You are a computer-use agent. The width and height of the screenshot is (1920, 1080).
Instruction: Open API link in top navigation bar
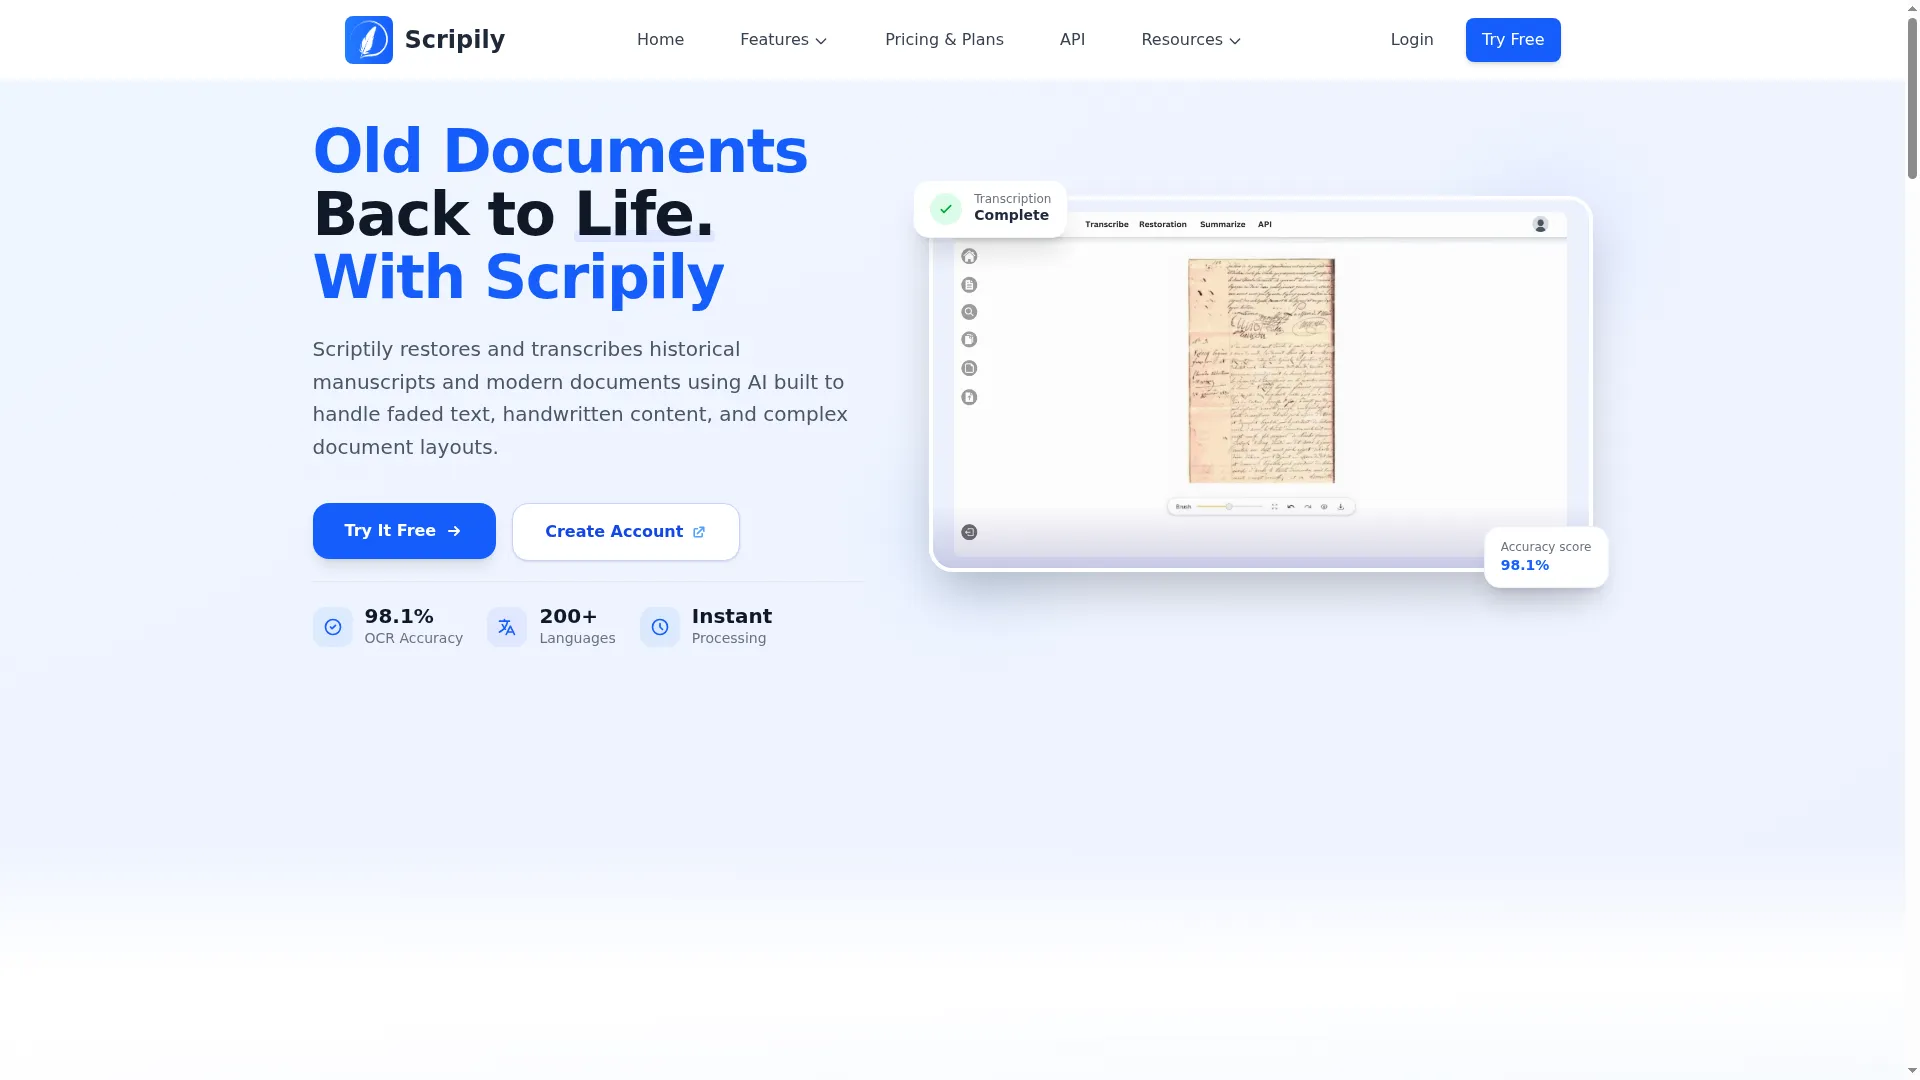1072,40
